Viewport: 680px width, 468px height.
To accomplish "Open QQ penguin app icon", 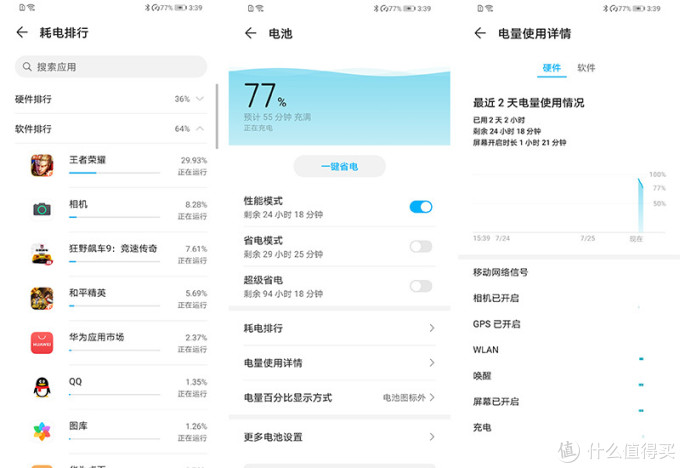I will tap(42, 387).
